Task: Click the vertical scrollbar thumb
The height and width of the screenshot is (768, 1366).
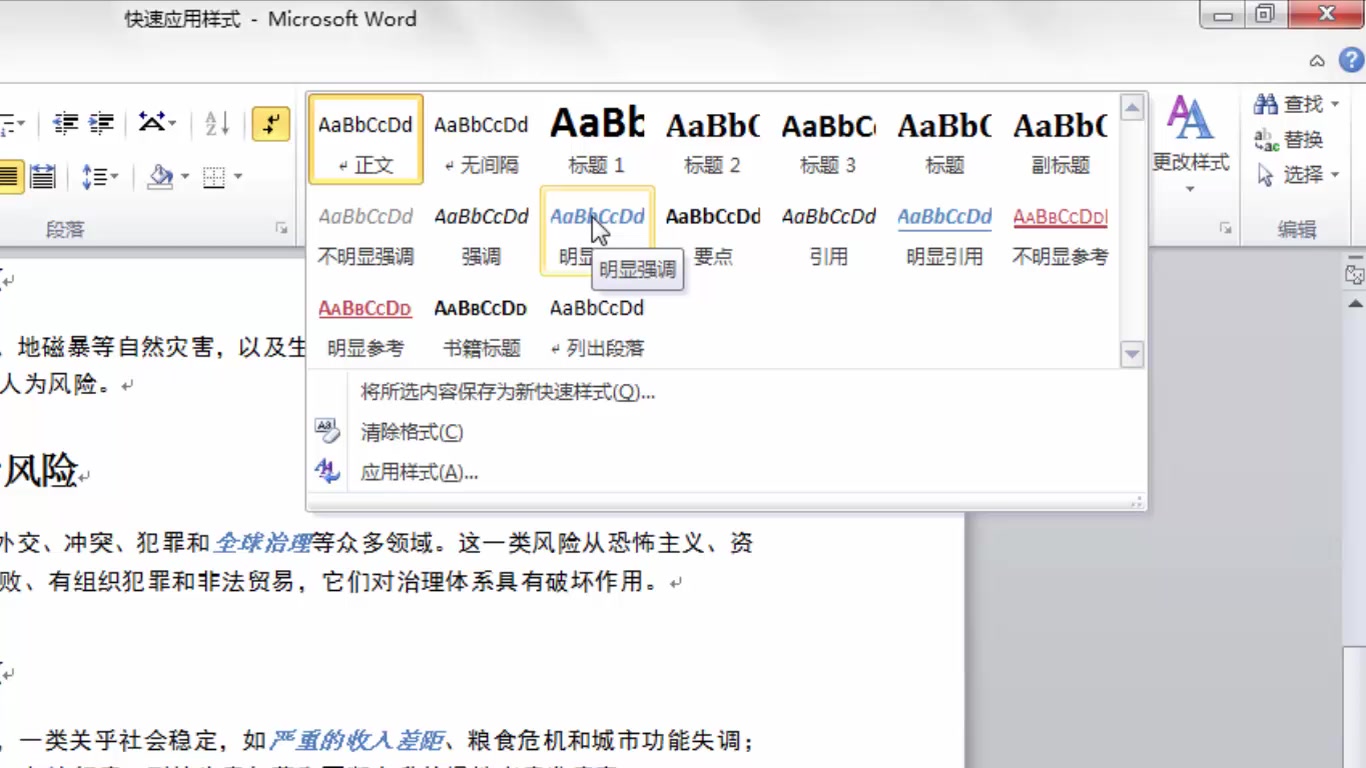Action: click(1355, 708)
